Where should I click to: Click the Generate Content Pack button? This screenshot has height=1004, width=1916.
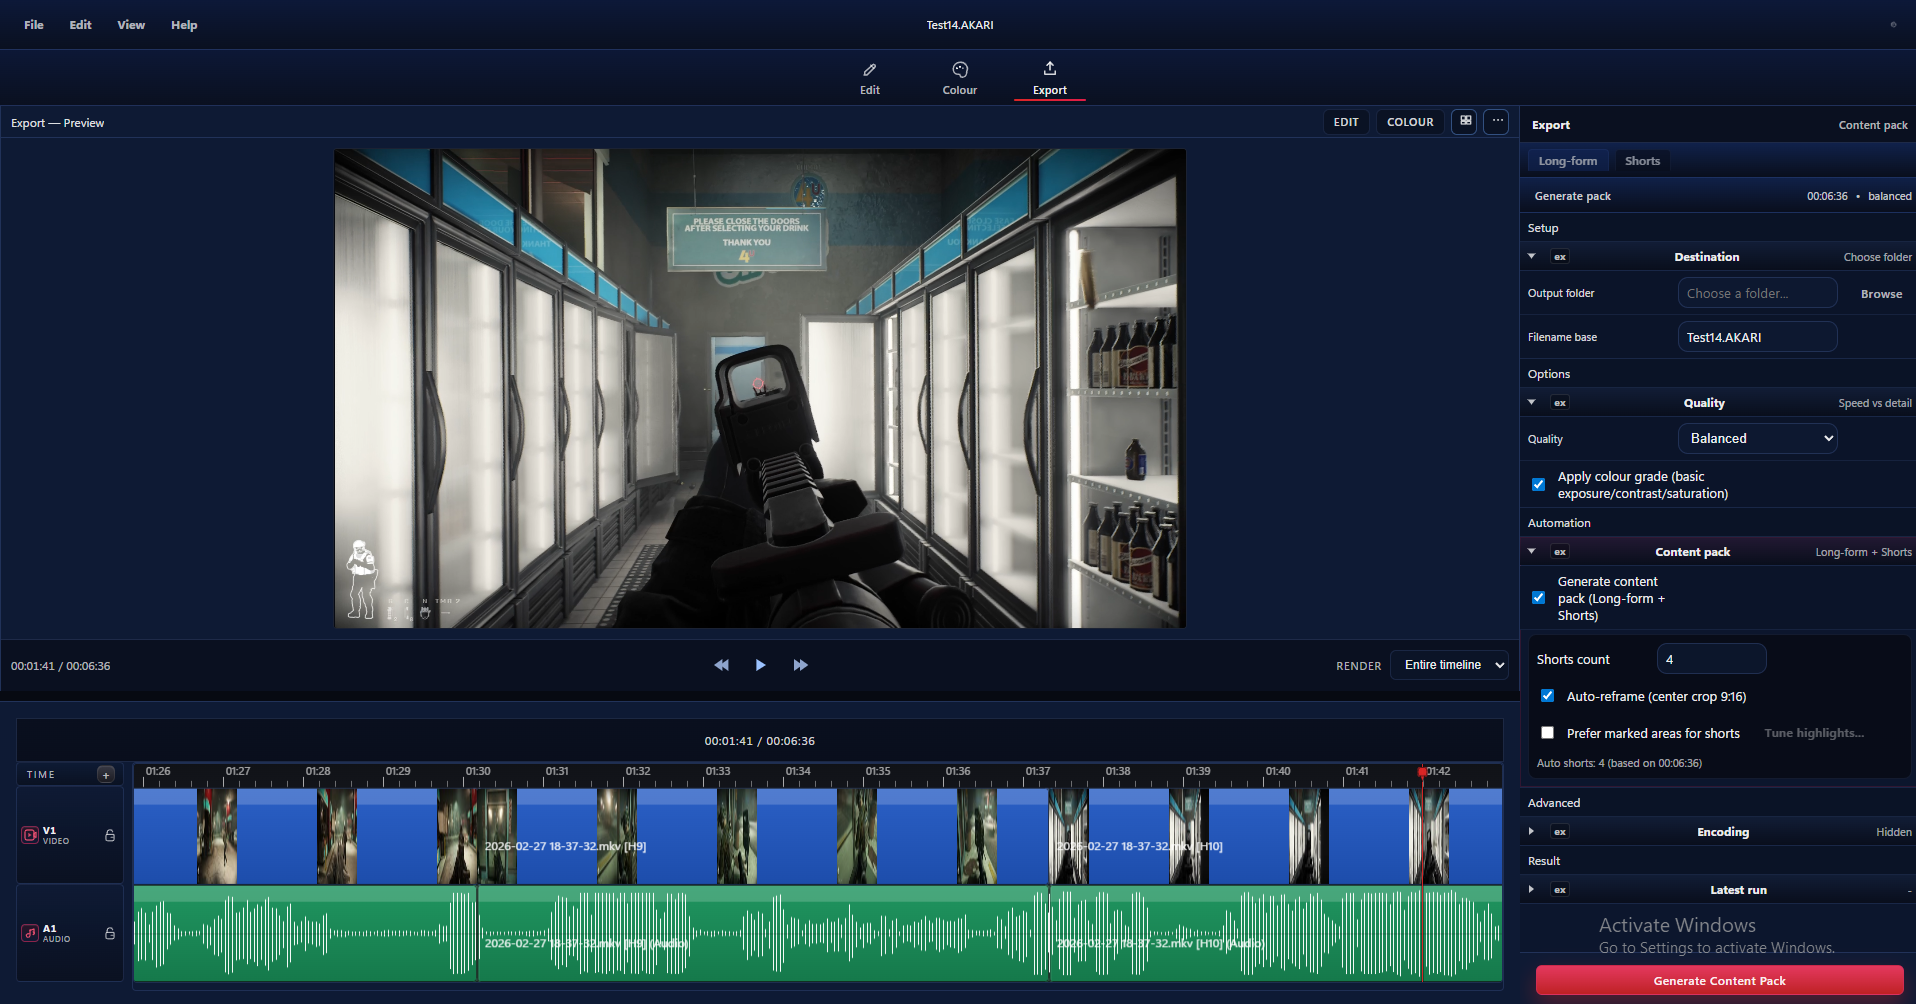[1718, 980]
